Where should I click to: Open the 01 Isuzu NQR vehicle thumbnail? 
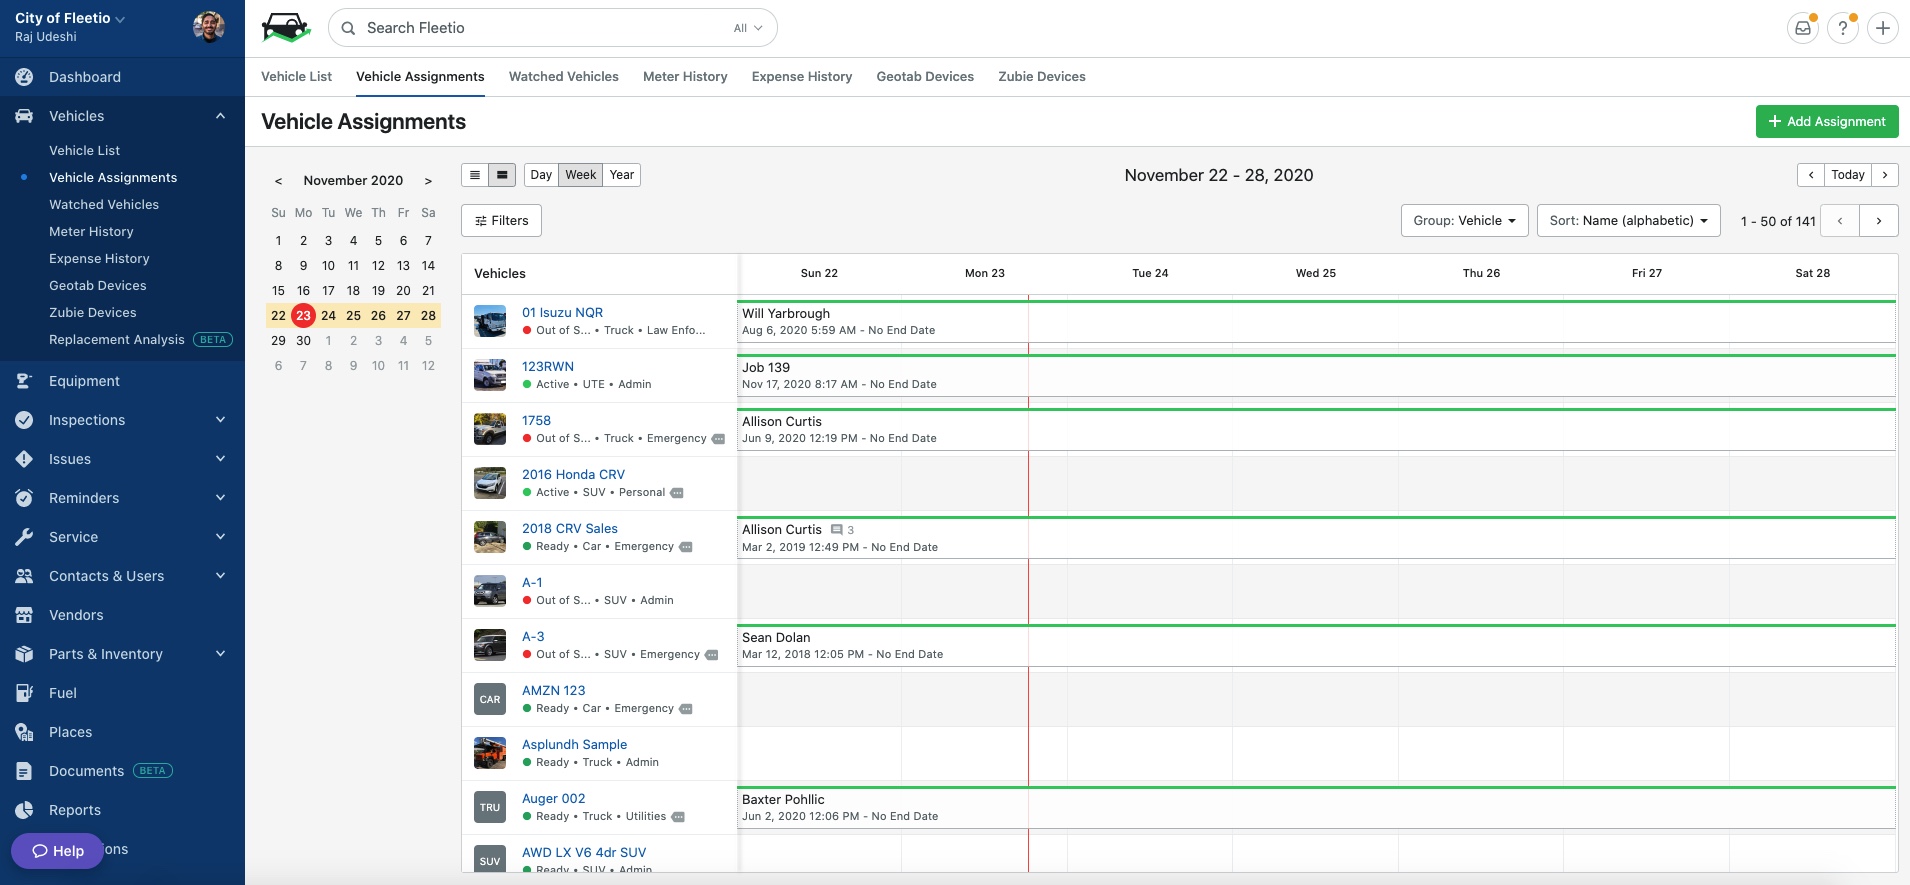click(x=490, y=321)
